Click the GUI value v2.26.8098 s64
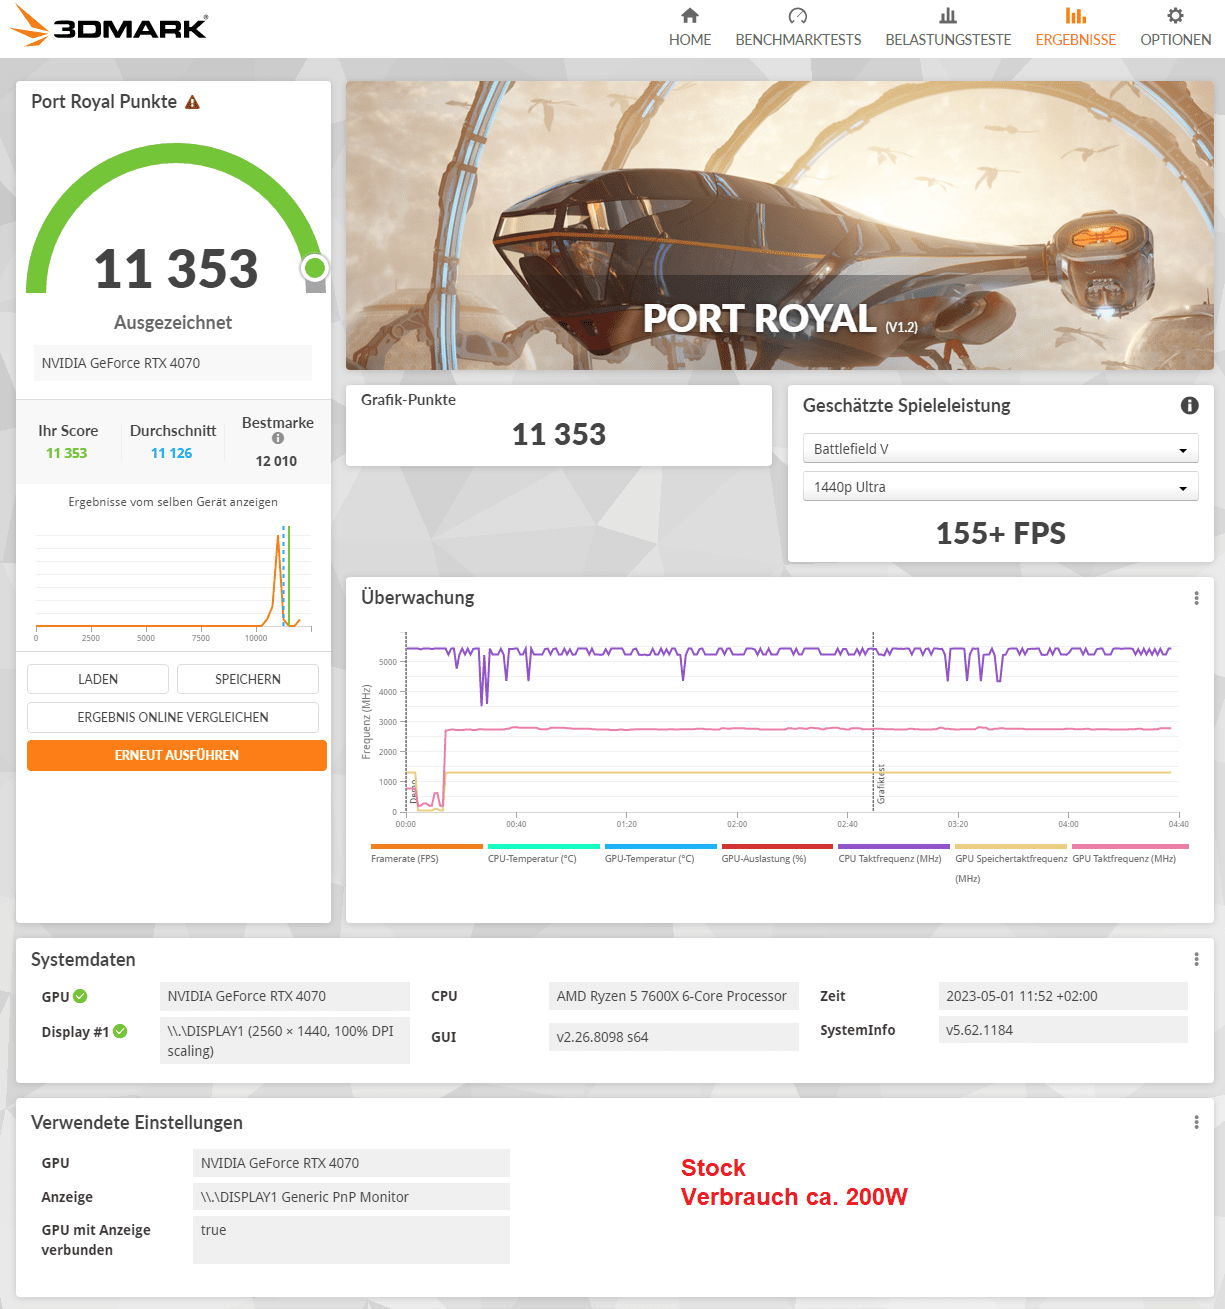 674,1037
